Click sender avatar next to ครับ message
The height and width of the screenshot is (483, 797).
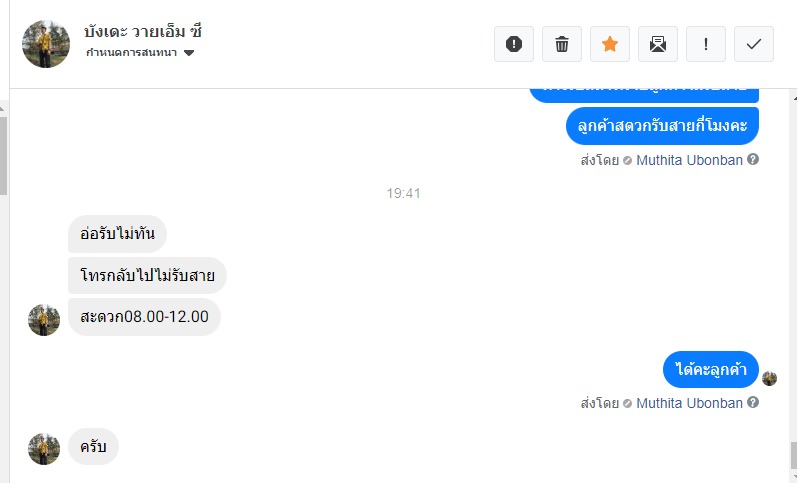(x=44, y=449)
